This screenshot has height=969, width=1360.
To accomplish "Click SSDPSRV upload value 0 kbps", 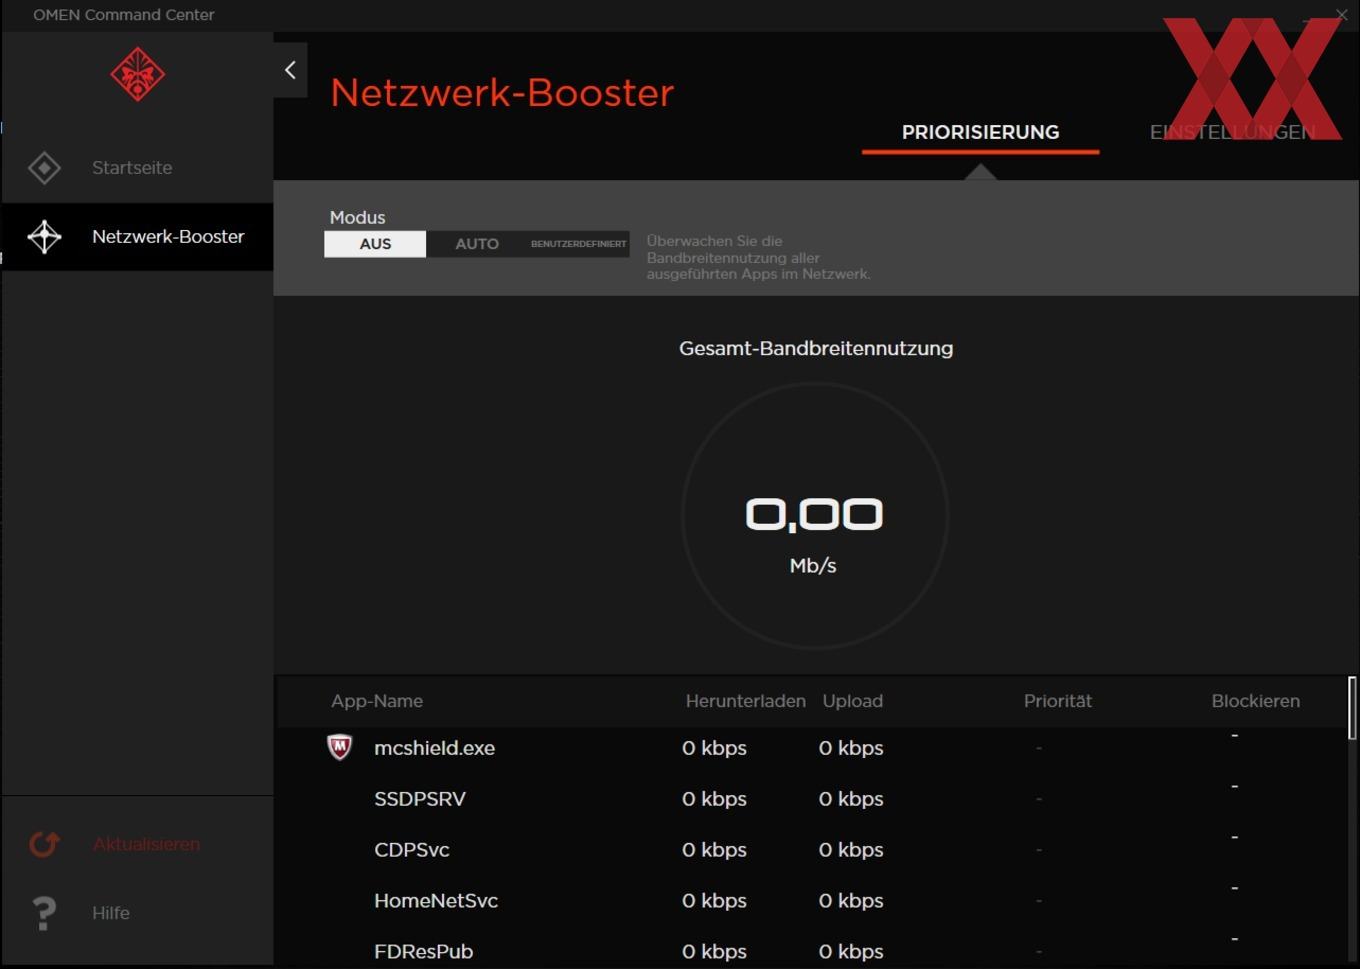I will click(x=851, y=799).
